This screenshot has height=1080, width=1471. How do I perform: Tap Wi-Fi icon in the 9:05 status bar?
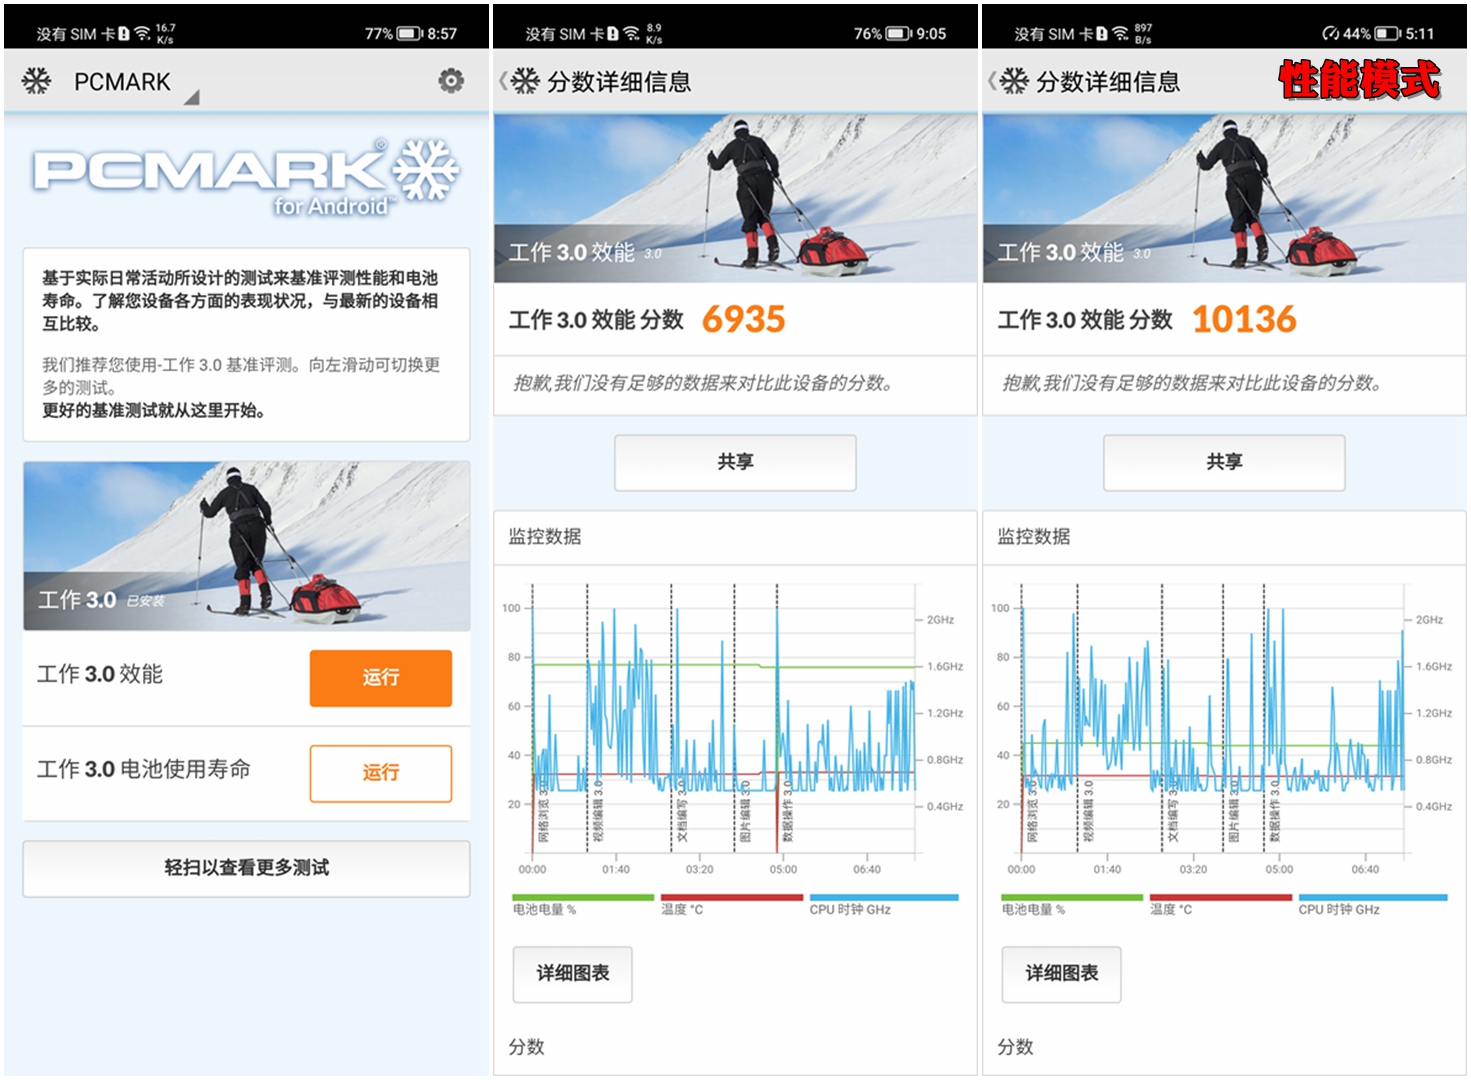[x=631, y=33]
